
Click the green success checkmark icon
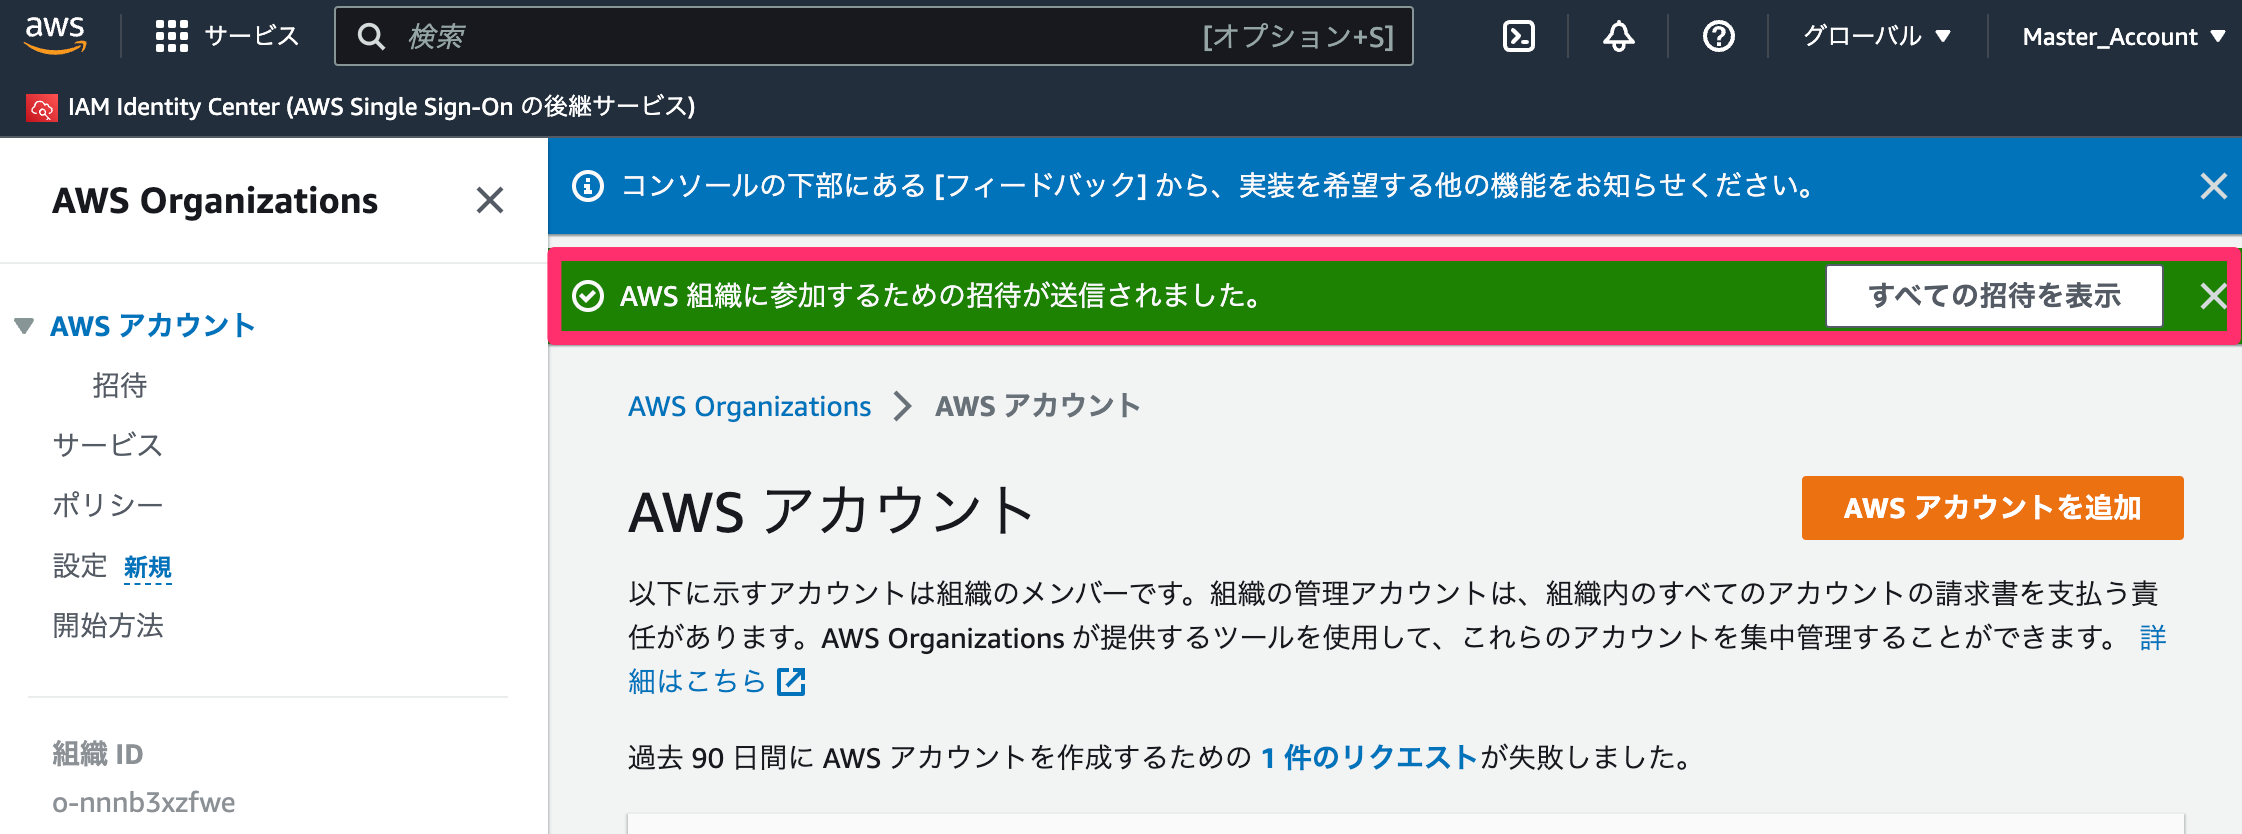588,296
